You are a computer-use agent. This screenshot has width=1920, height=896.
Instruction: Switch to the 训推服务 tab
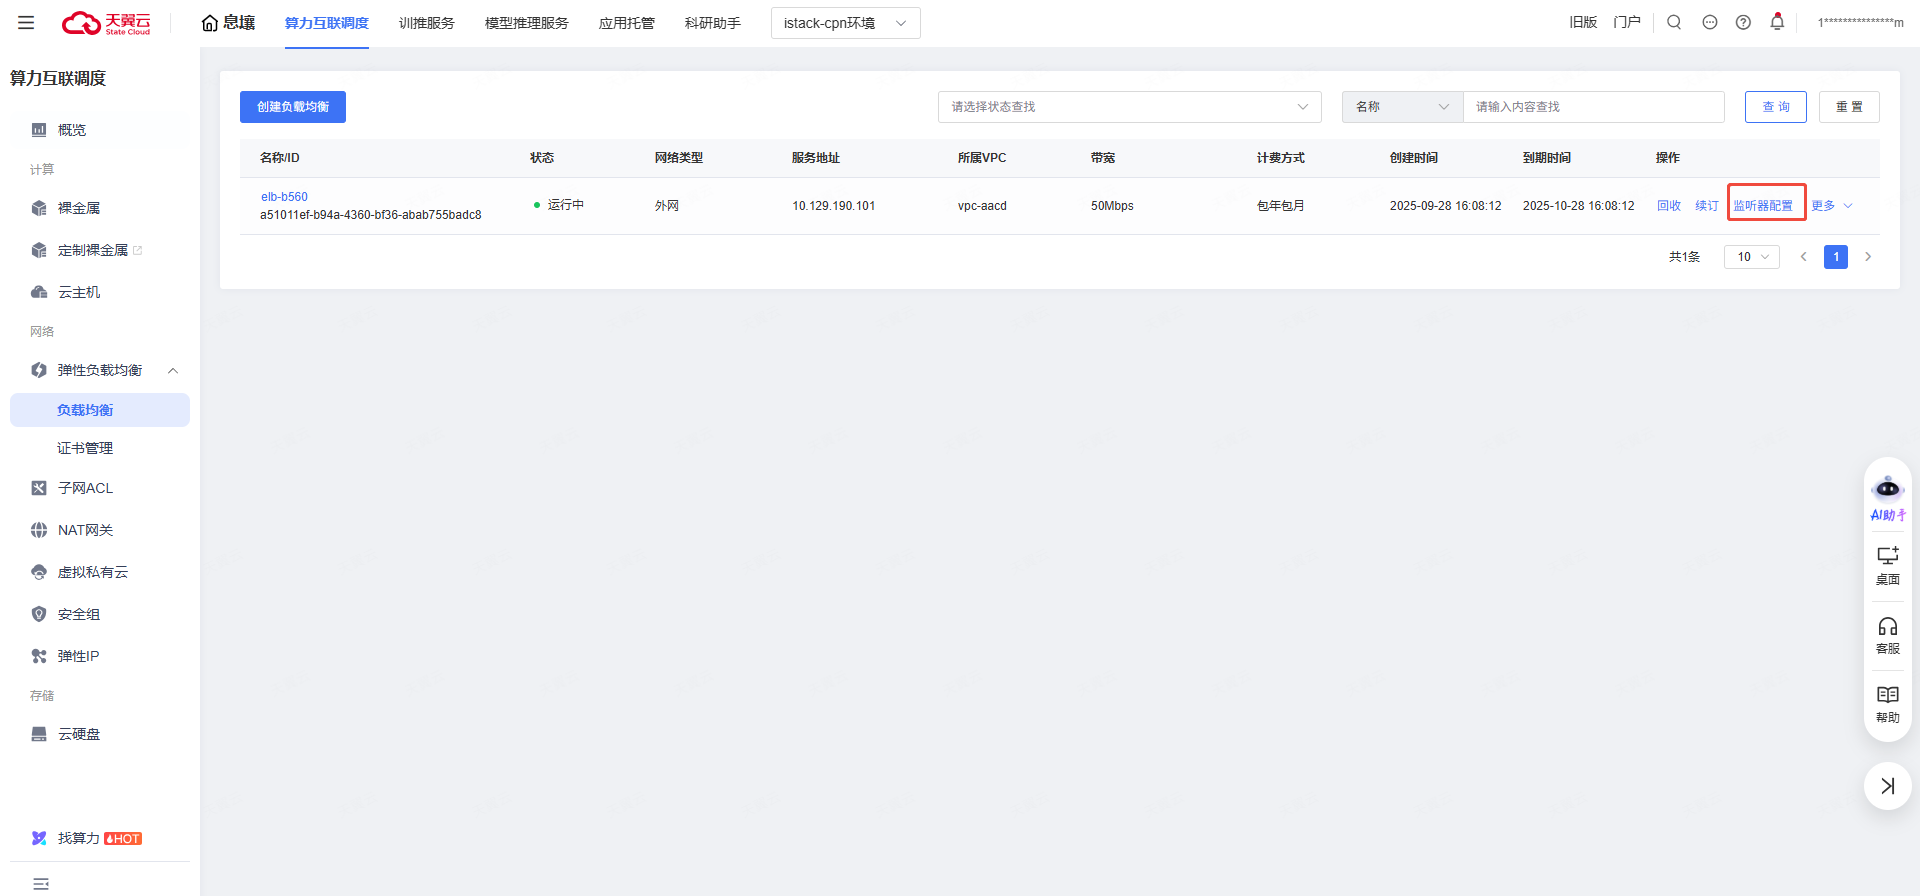426,23
